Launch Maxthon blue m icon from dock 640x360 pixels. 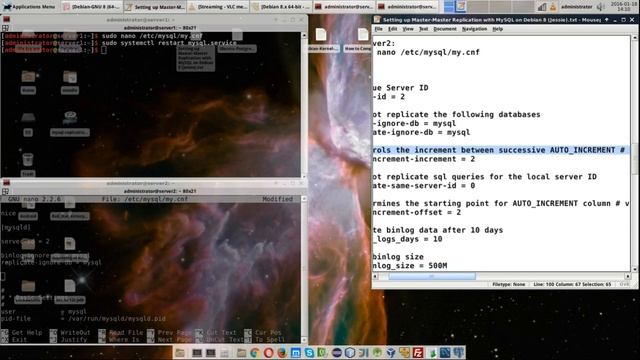296,352
